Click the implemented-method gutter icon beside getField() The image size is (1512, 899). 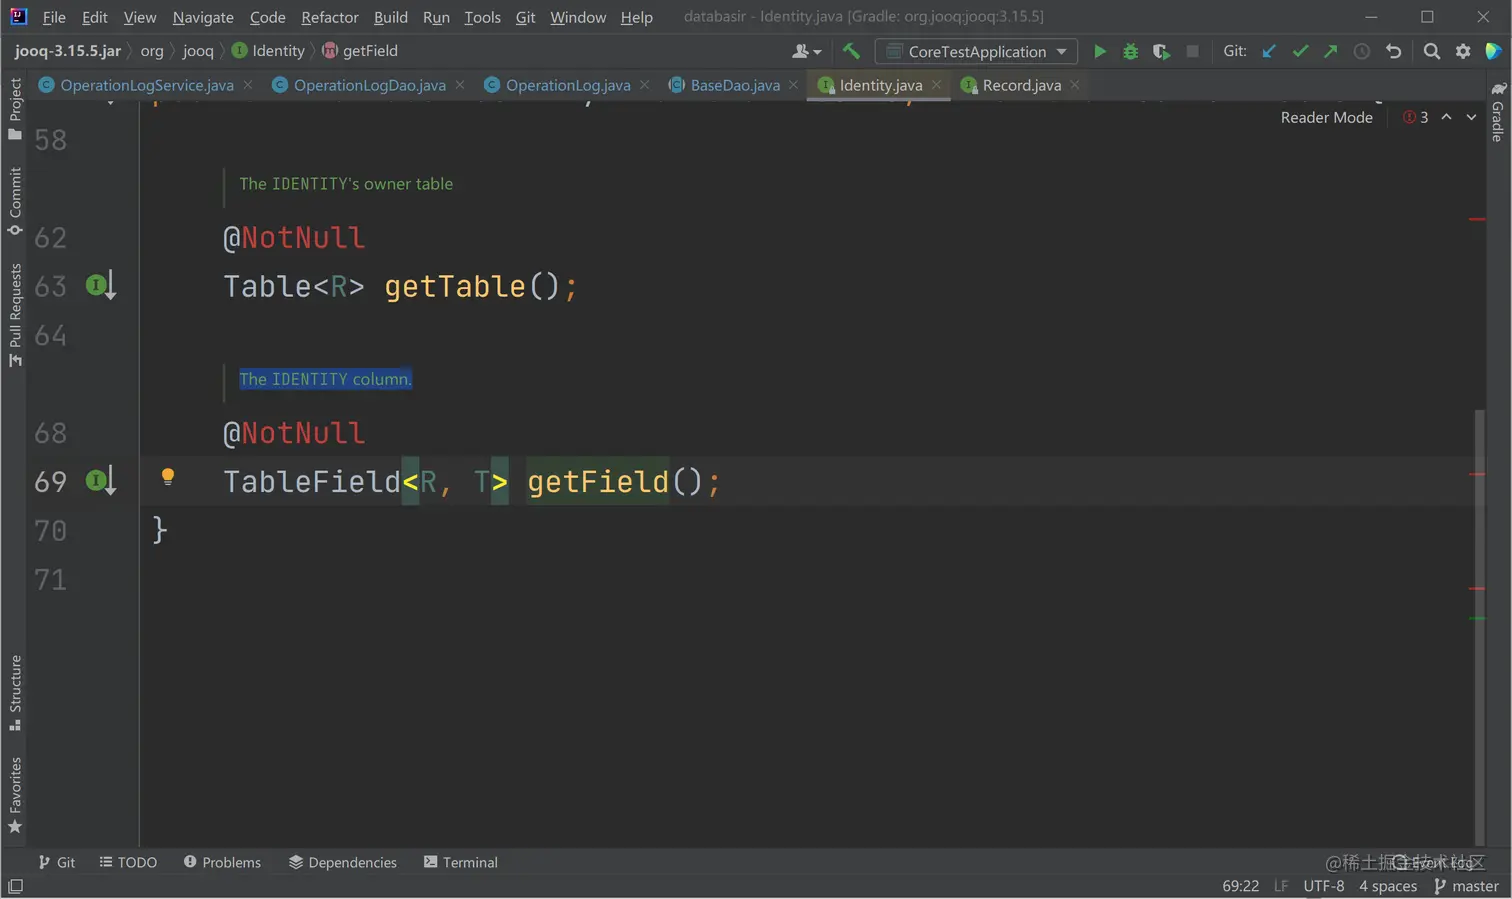[x=100, y=481]
